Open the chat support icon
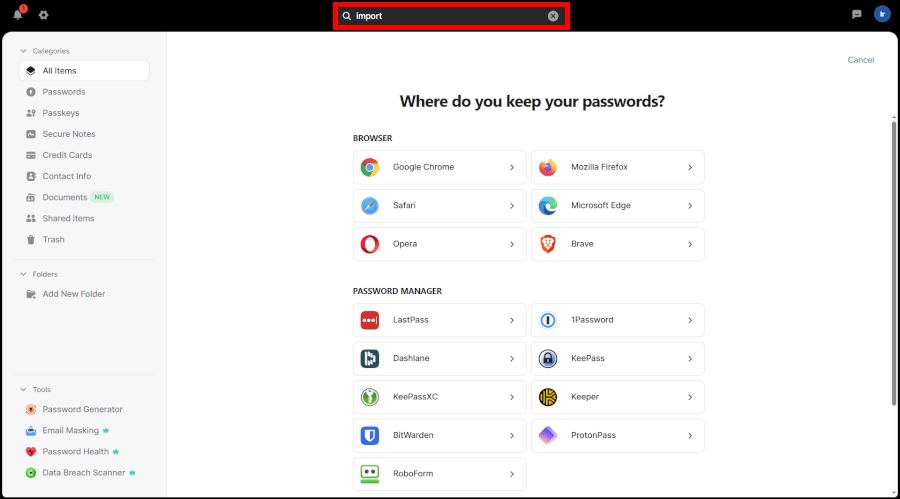This screenshot has width=900, height=499. pos(856,15)
